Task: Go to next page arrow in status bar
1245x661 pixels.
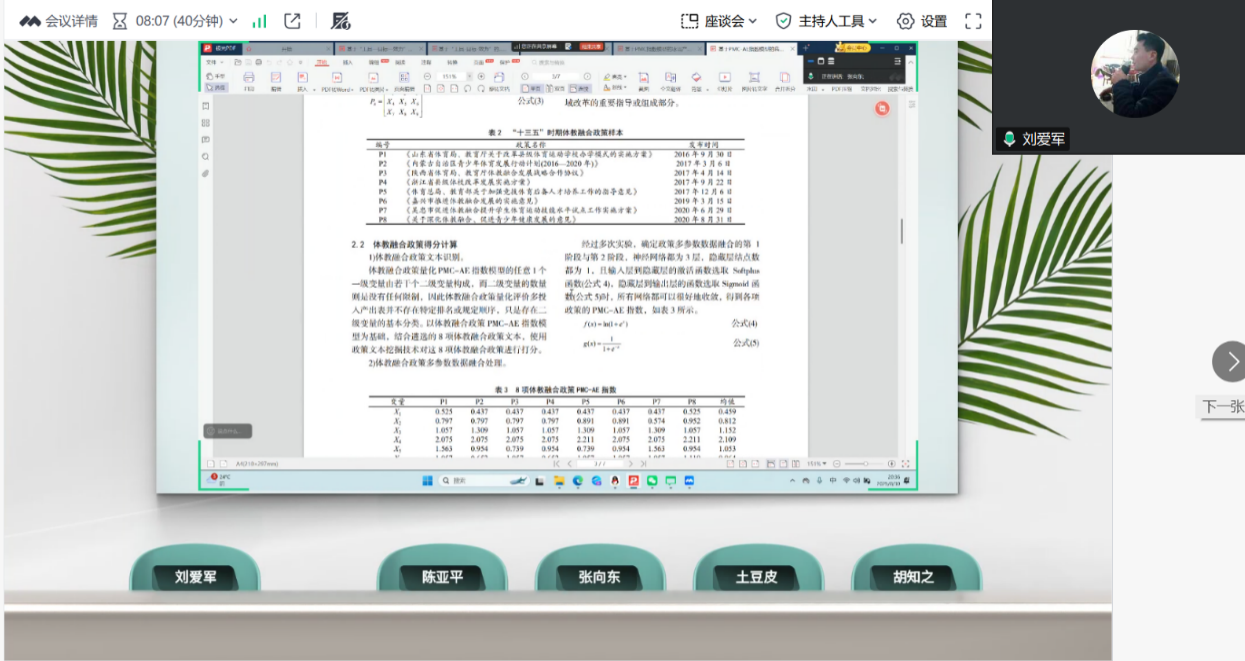Action: pyautogui.click(x=631, y=464)
